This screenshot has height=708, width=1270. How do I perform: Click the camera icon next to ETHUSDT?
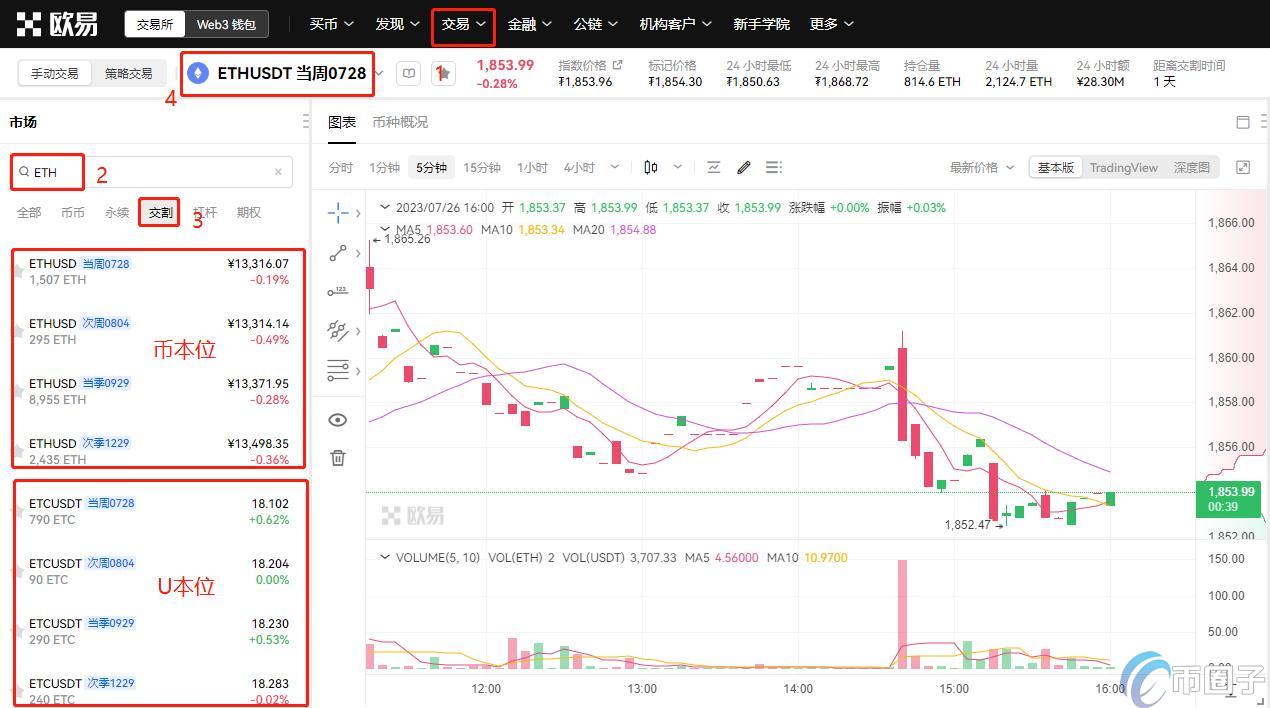[408, 73]
